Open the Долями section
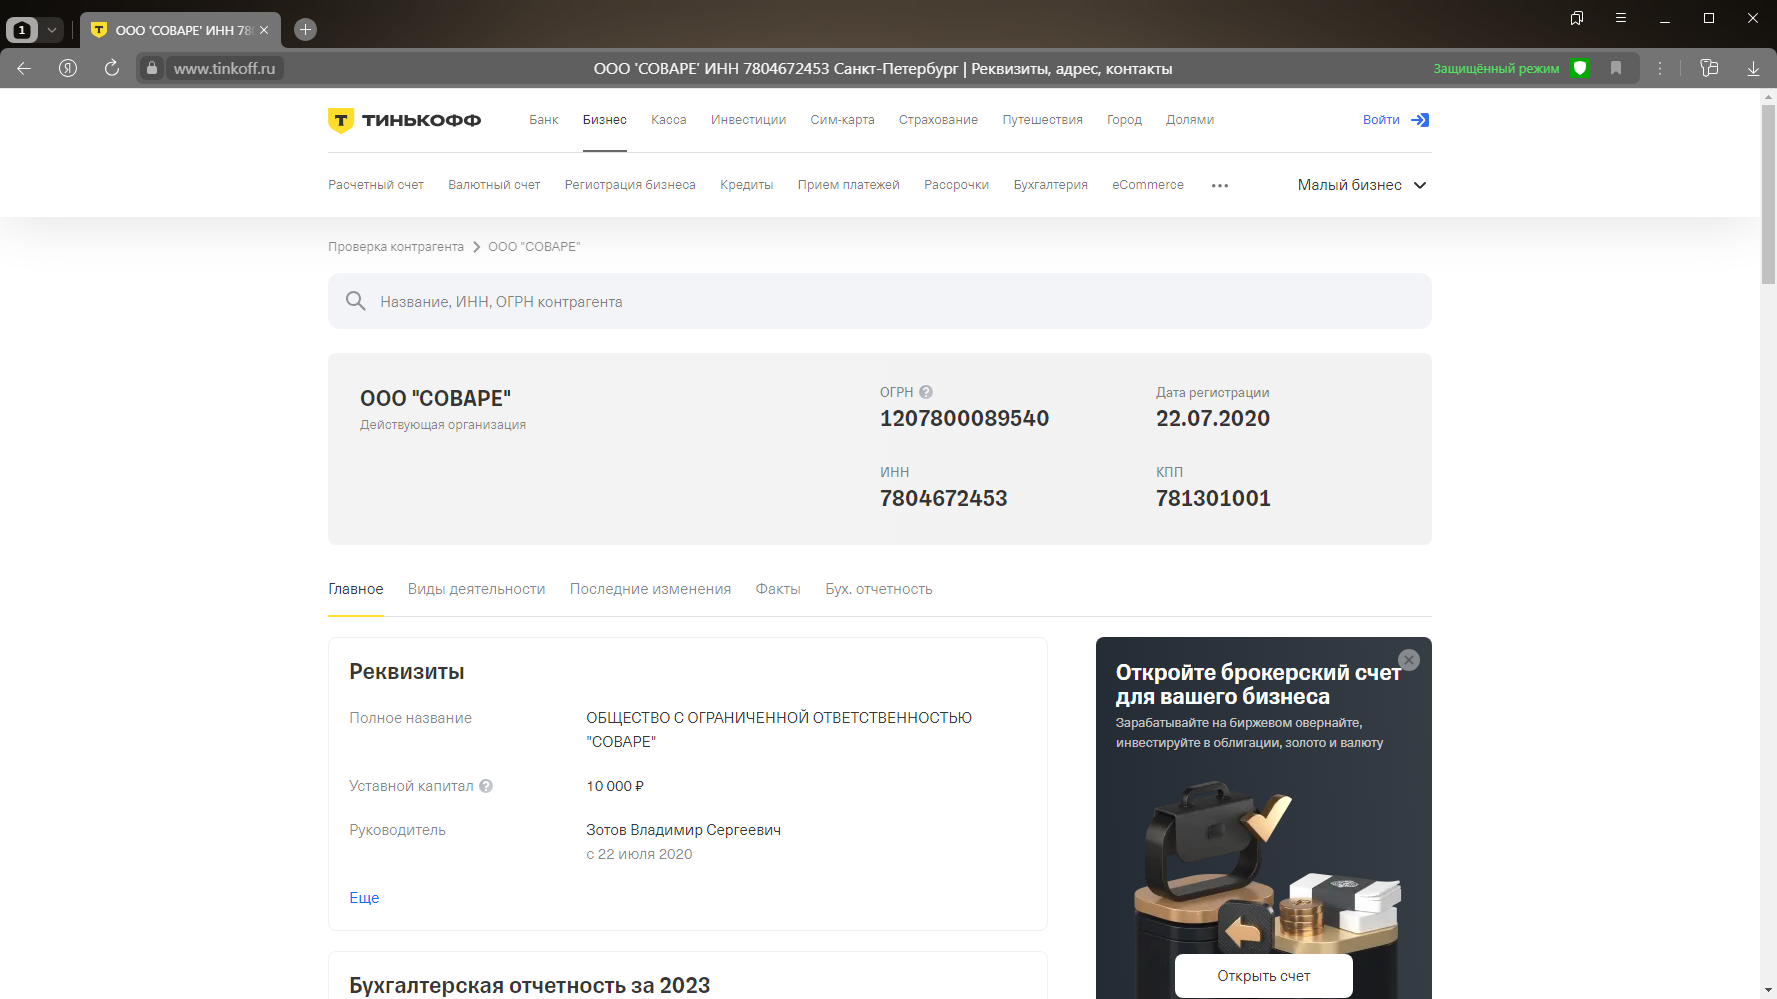 [1190, 120]
